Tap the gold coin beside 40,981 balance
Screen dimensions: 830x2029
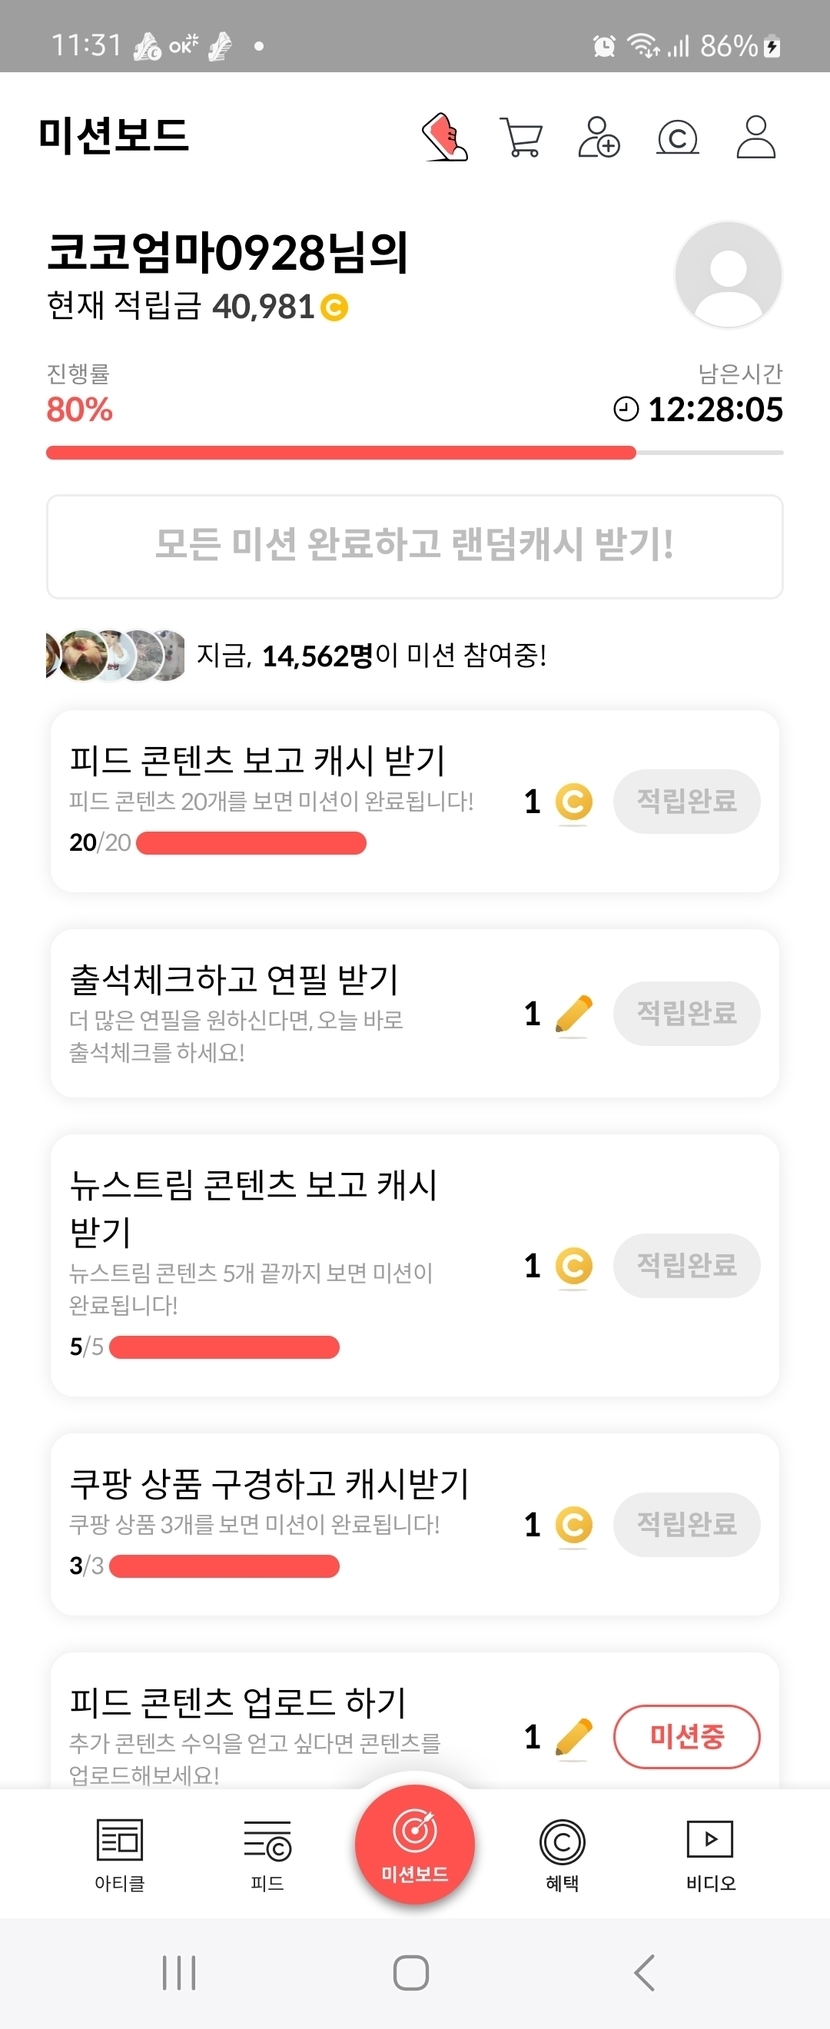pyautogui.click(x=334, y=307)
